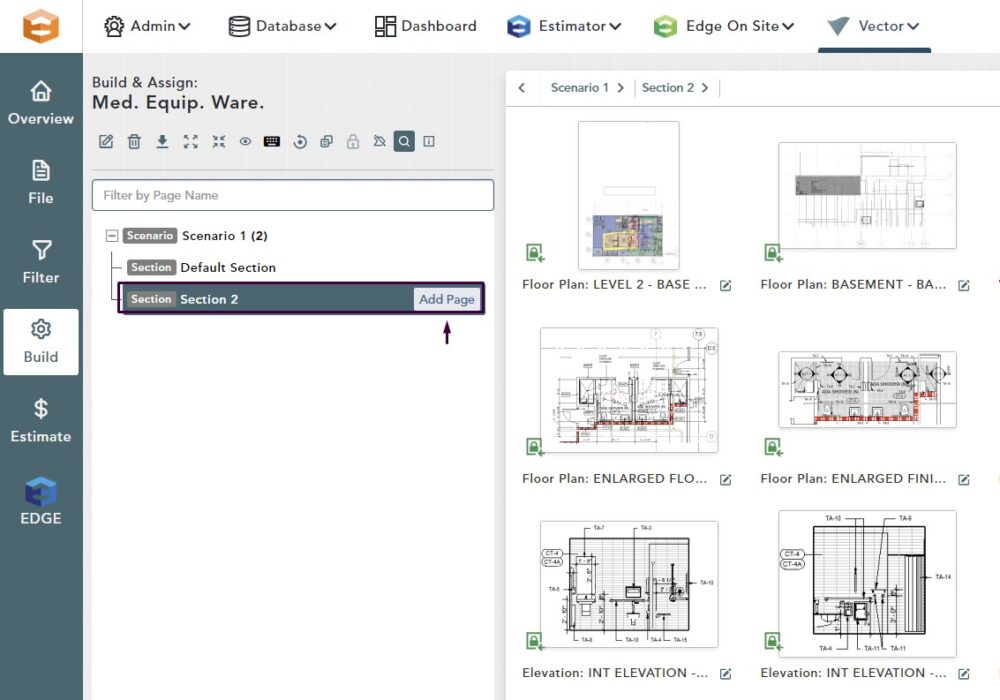This screenshot has width=1000, height=700.
Task: Open the Estimator dropdown menu
Action: click(564, 26)
